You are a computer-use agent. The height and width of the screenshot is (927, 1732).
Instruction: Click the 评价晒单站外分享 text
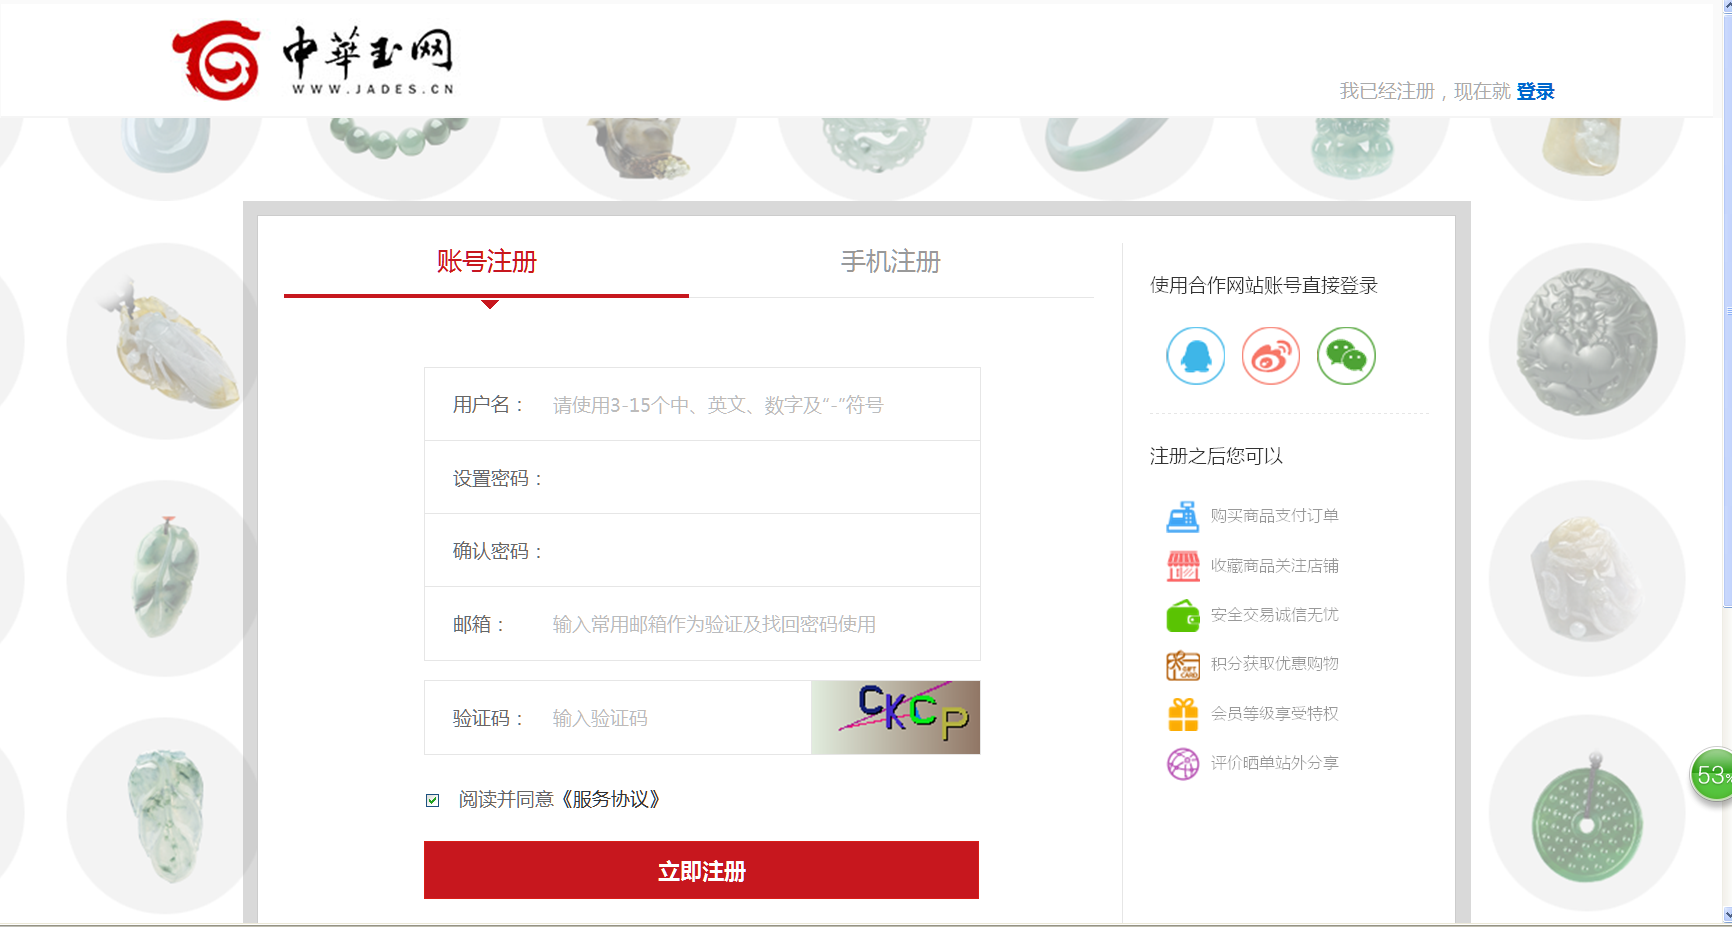(1275, 763)
